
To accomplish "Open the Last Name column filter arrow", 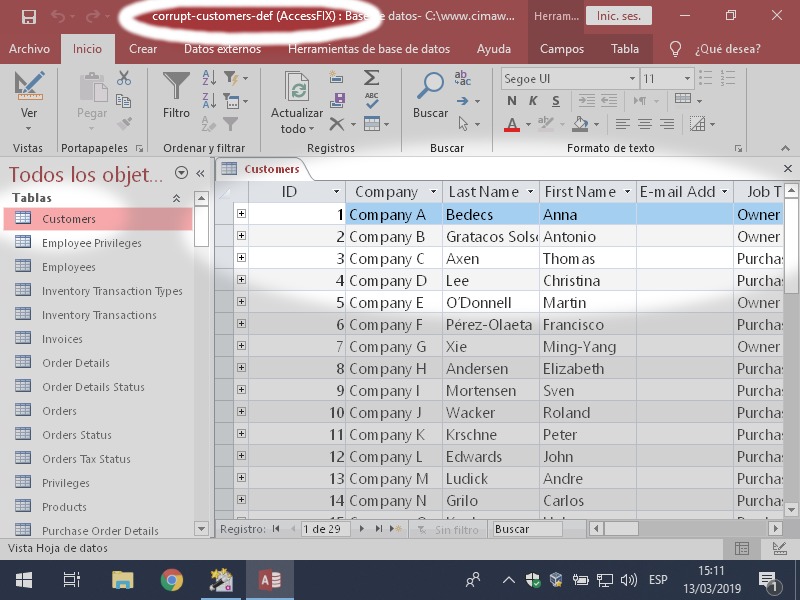I will [x=529, y=192].
